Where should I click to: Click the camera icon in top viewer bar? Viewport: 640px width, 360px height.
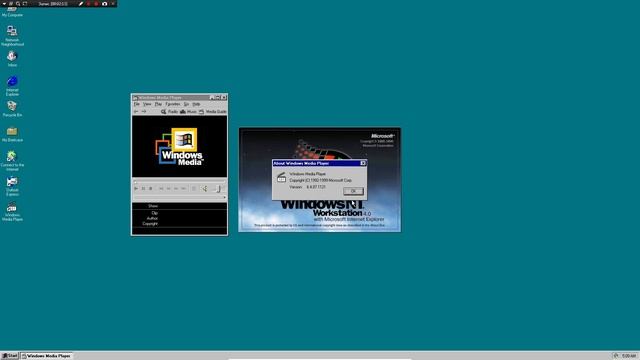tap(104, 4)
